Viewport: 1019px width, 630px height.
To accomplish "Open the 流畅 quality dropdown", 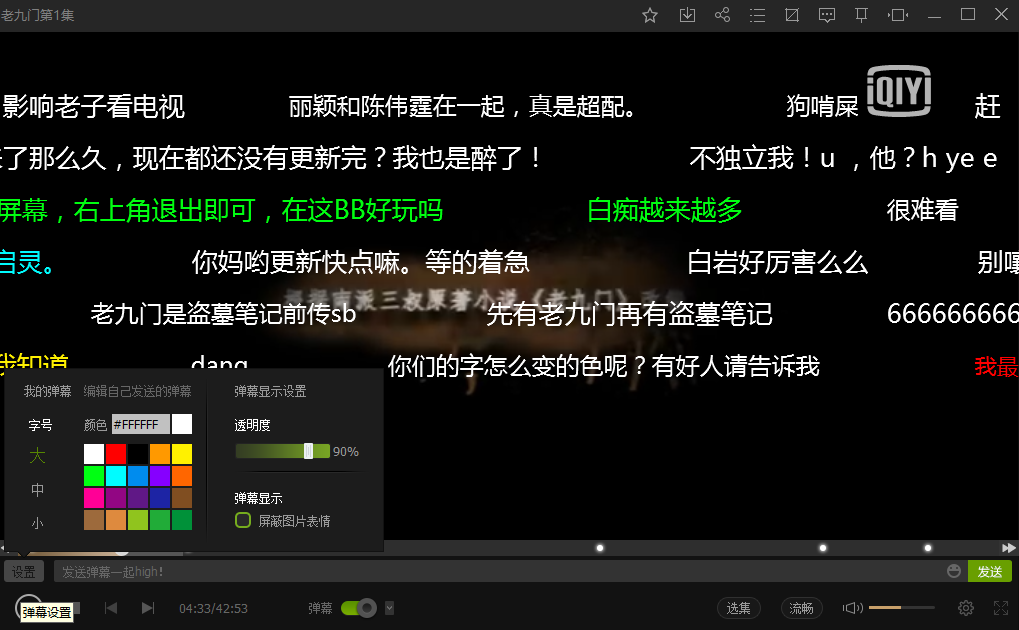I will click(x=801, y=607).
